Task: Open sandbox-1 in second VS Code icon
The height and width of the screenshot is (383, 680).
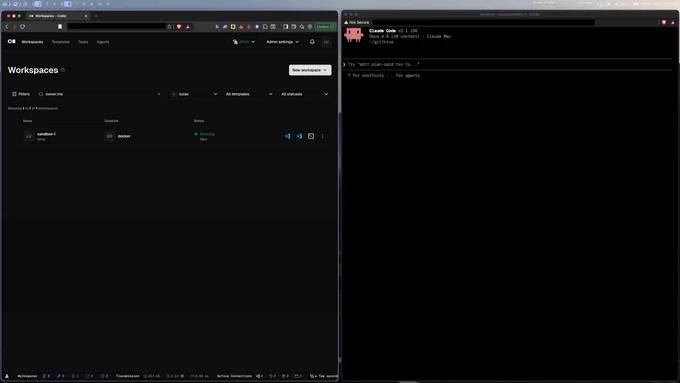Action: click(299, 136)
